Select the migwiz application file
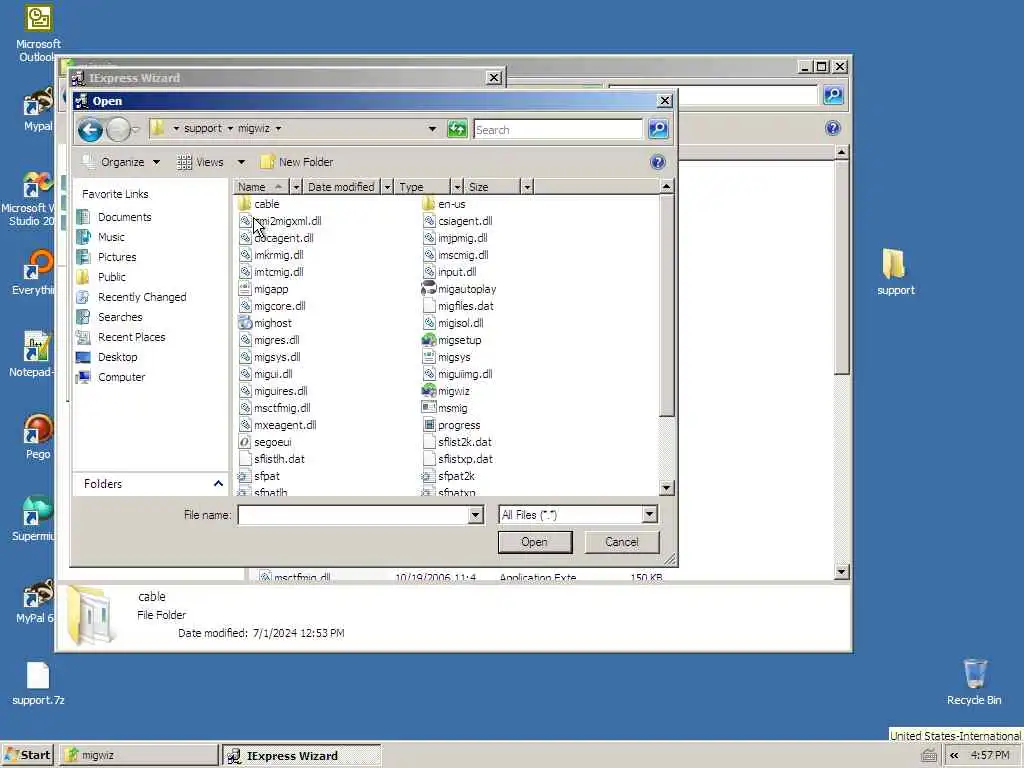Image resolution: width=1024 pixels, height=768 pixels. (x=446, y=391)
